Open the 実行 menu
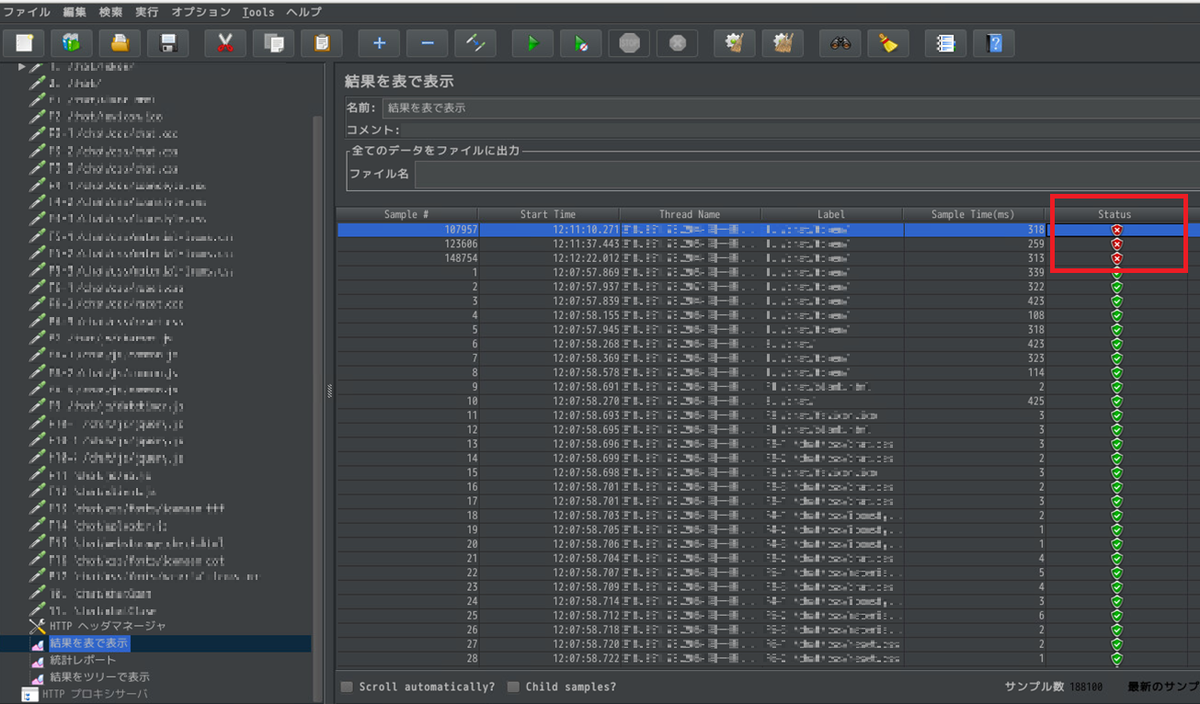 pyautogui.click(x=147, y=12)
